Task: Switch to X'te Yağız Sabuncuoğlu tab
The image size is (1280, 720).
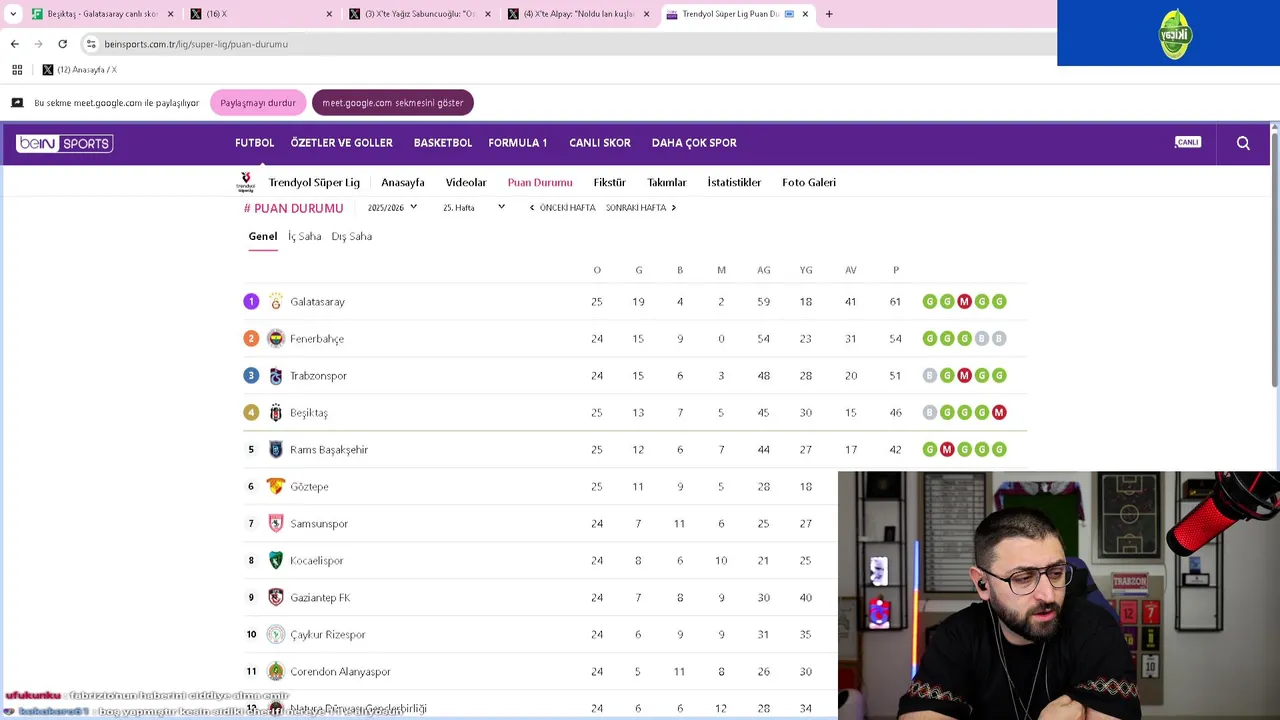Action: tap(420, 14)
